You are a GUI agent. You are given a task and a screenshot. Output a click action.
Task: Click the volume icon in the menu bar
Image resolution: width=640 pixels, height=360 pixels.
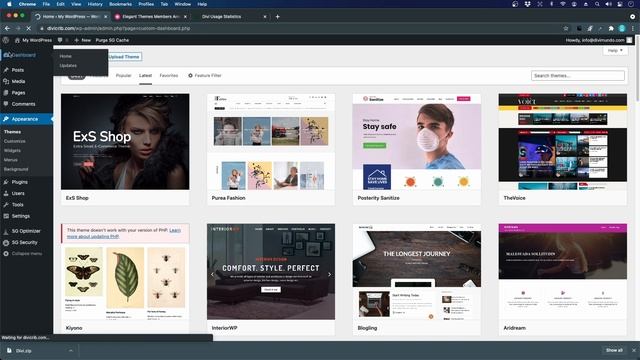click(609, 4)
